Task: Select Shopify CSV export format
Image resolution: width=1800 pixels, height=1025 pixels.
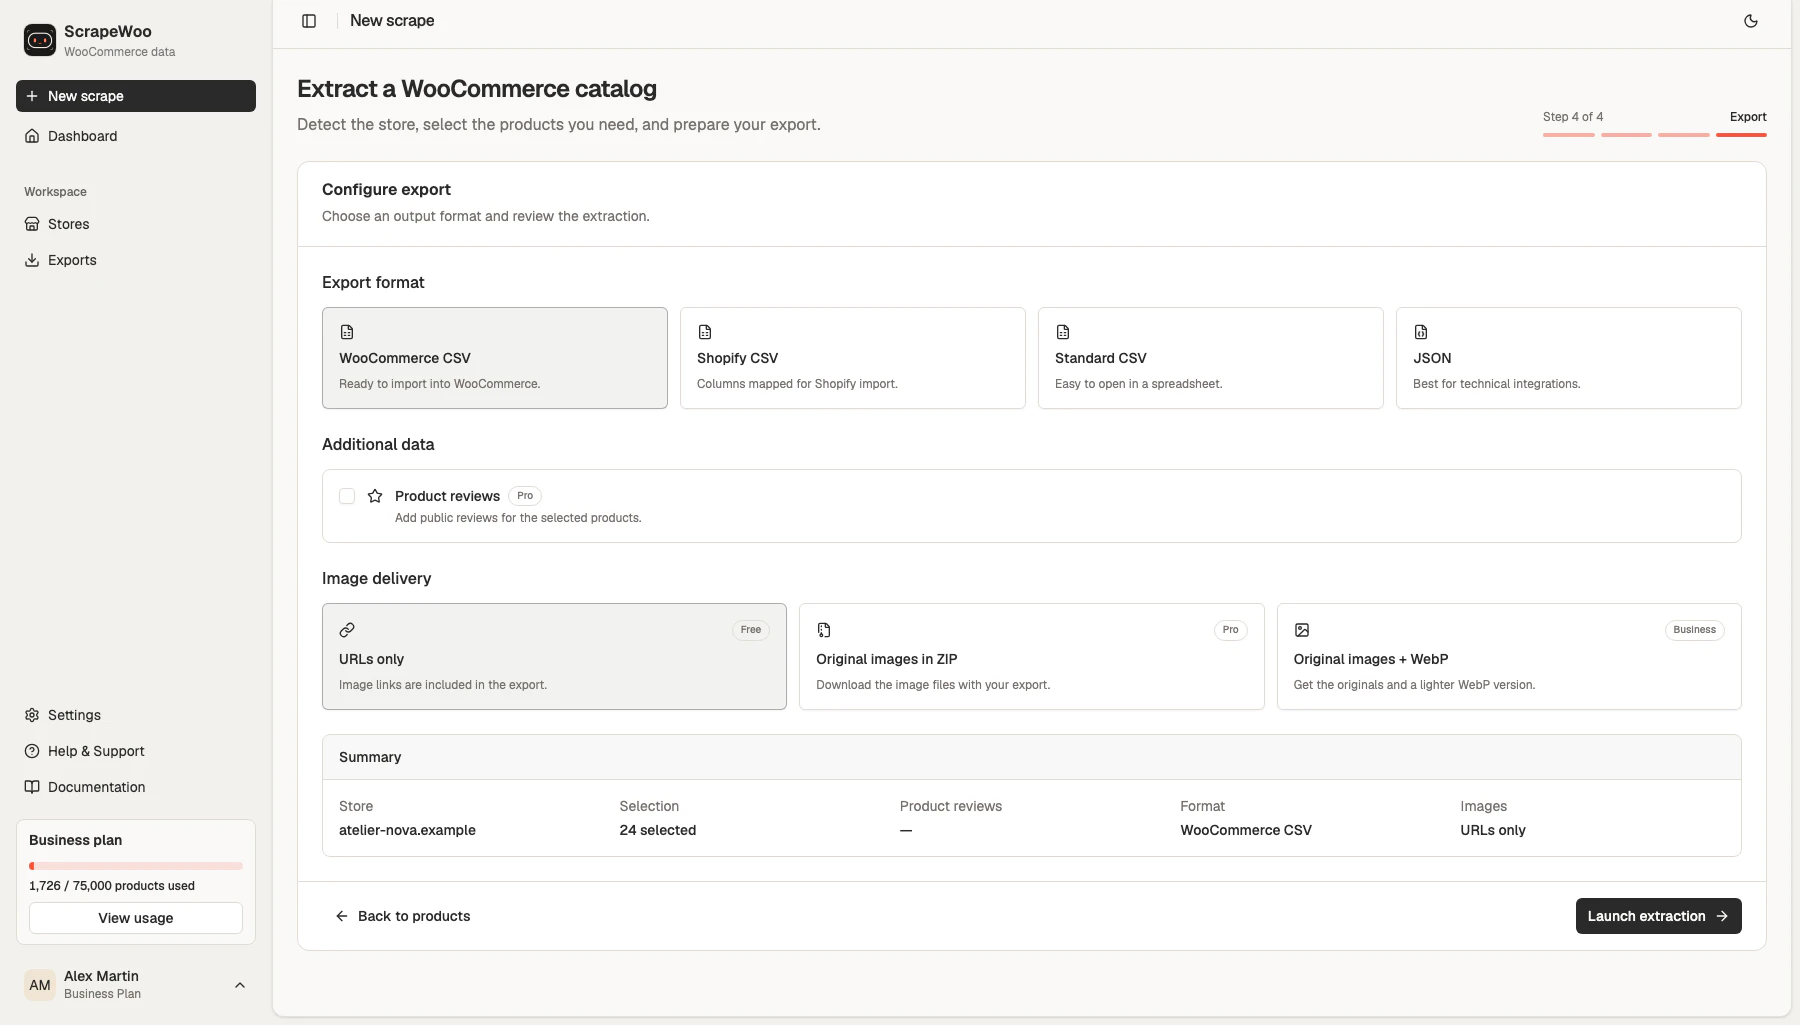Action: pyautogui.click(x=853, y=358)
